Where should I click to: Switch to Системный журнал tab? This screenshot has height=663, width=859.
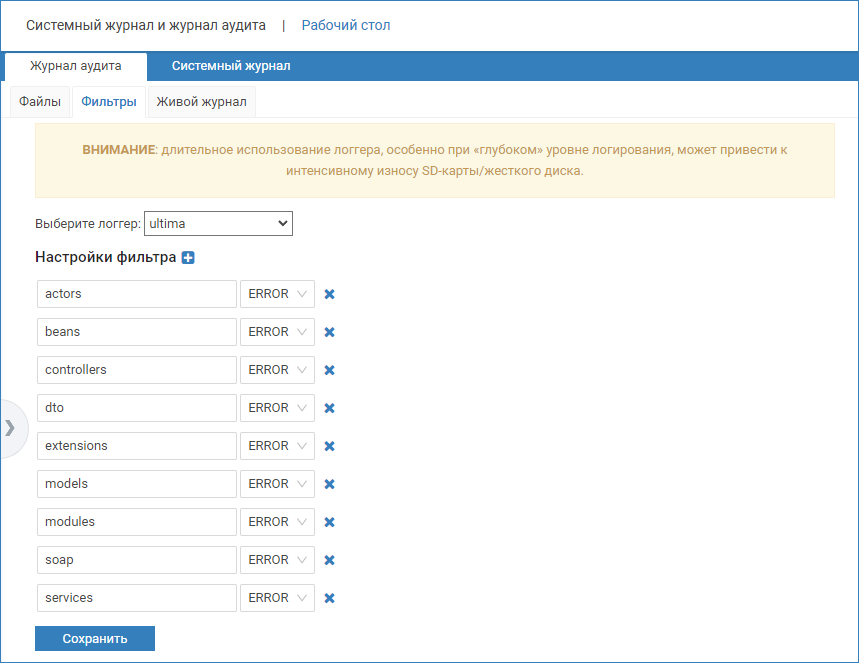tap(231, 66)
